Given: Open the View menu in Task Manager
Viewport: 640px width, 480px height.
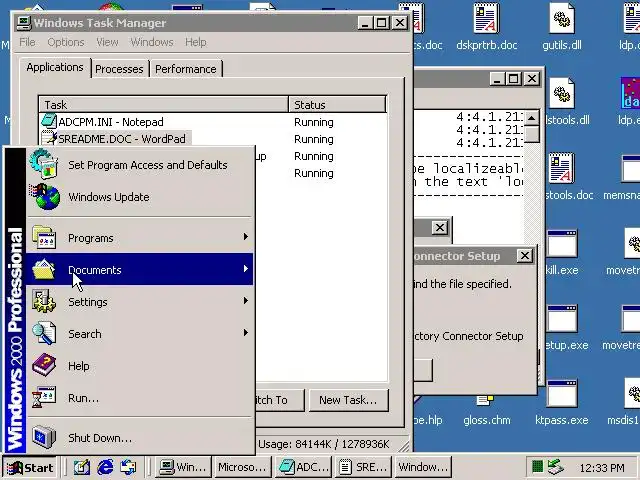Looking at the screenshot, I should [x=107, y=42].
